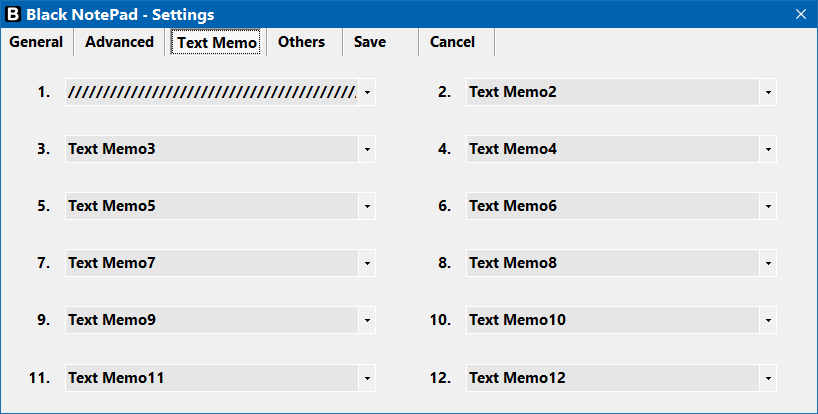
Task: Open the Text Memo5 dropdown arrow
Action: click(367, 206)
